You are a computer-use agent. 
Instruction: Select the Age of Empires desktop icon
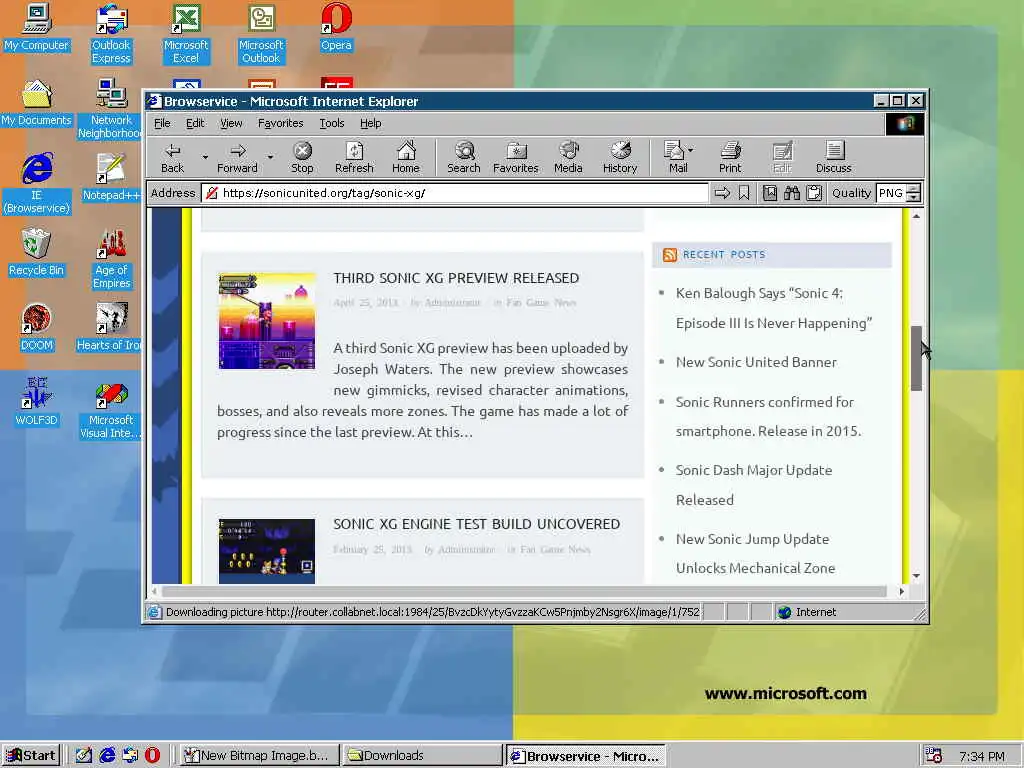(x=111, y=259)
